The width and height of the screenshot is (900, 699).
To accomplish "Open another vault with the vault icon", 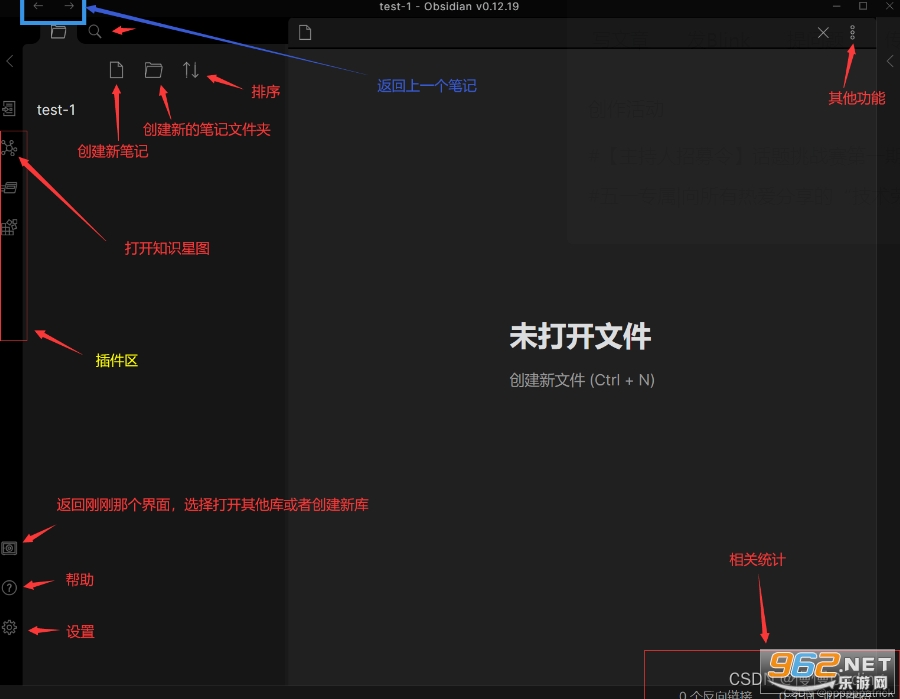I will click(x=9, y=548).
